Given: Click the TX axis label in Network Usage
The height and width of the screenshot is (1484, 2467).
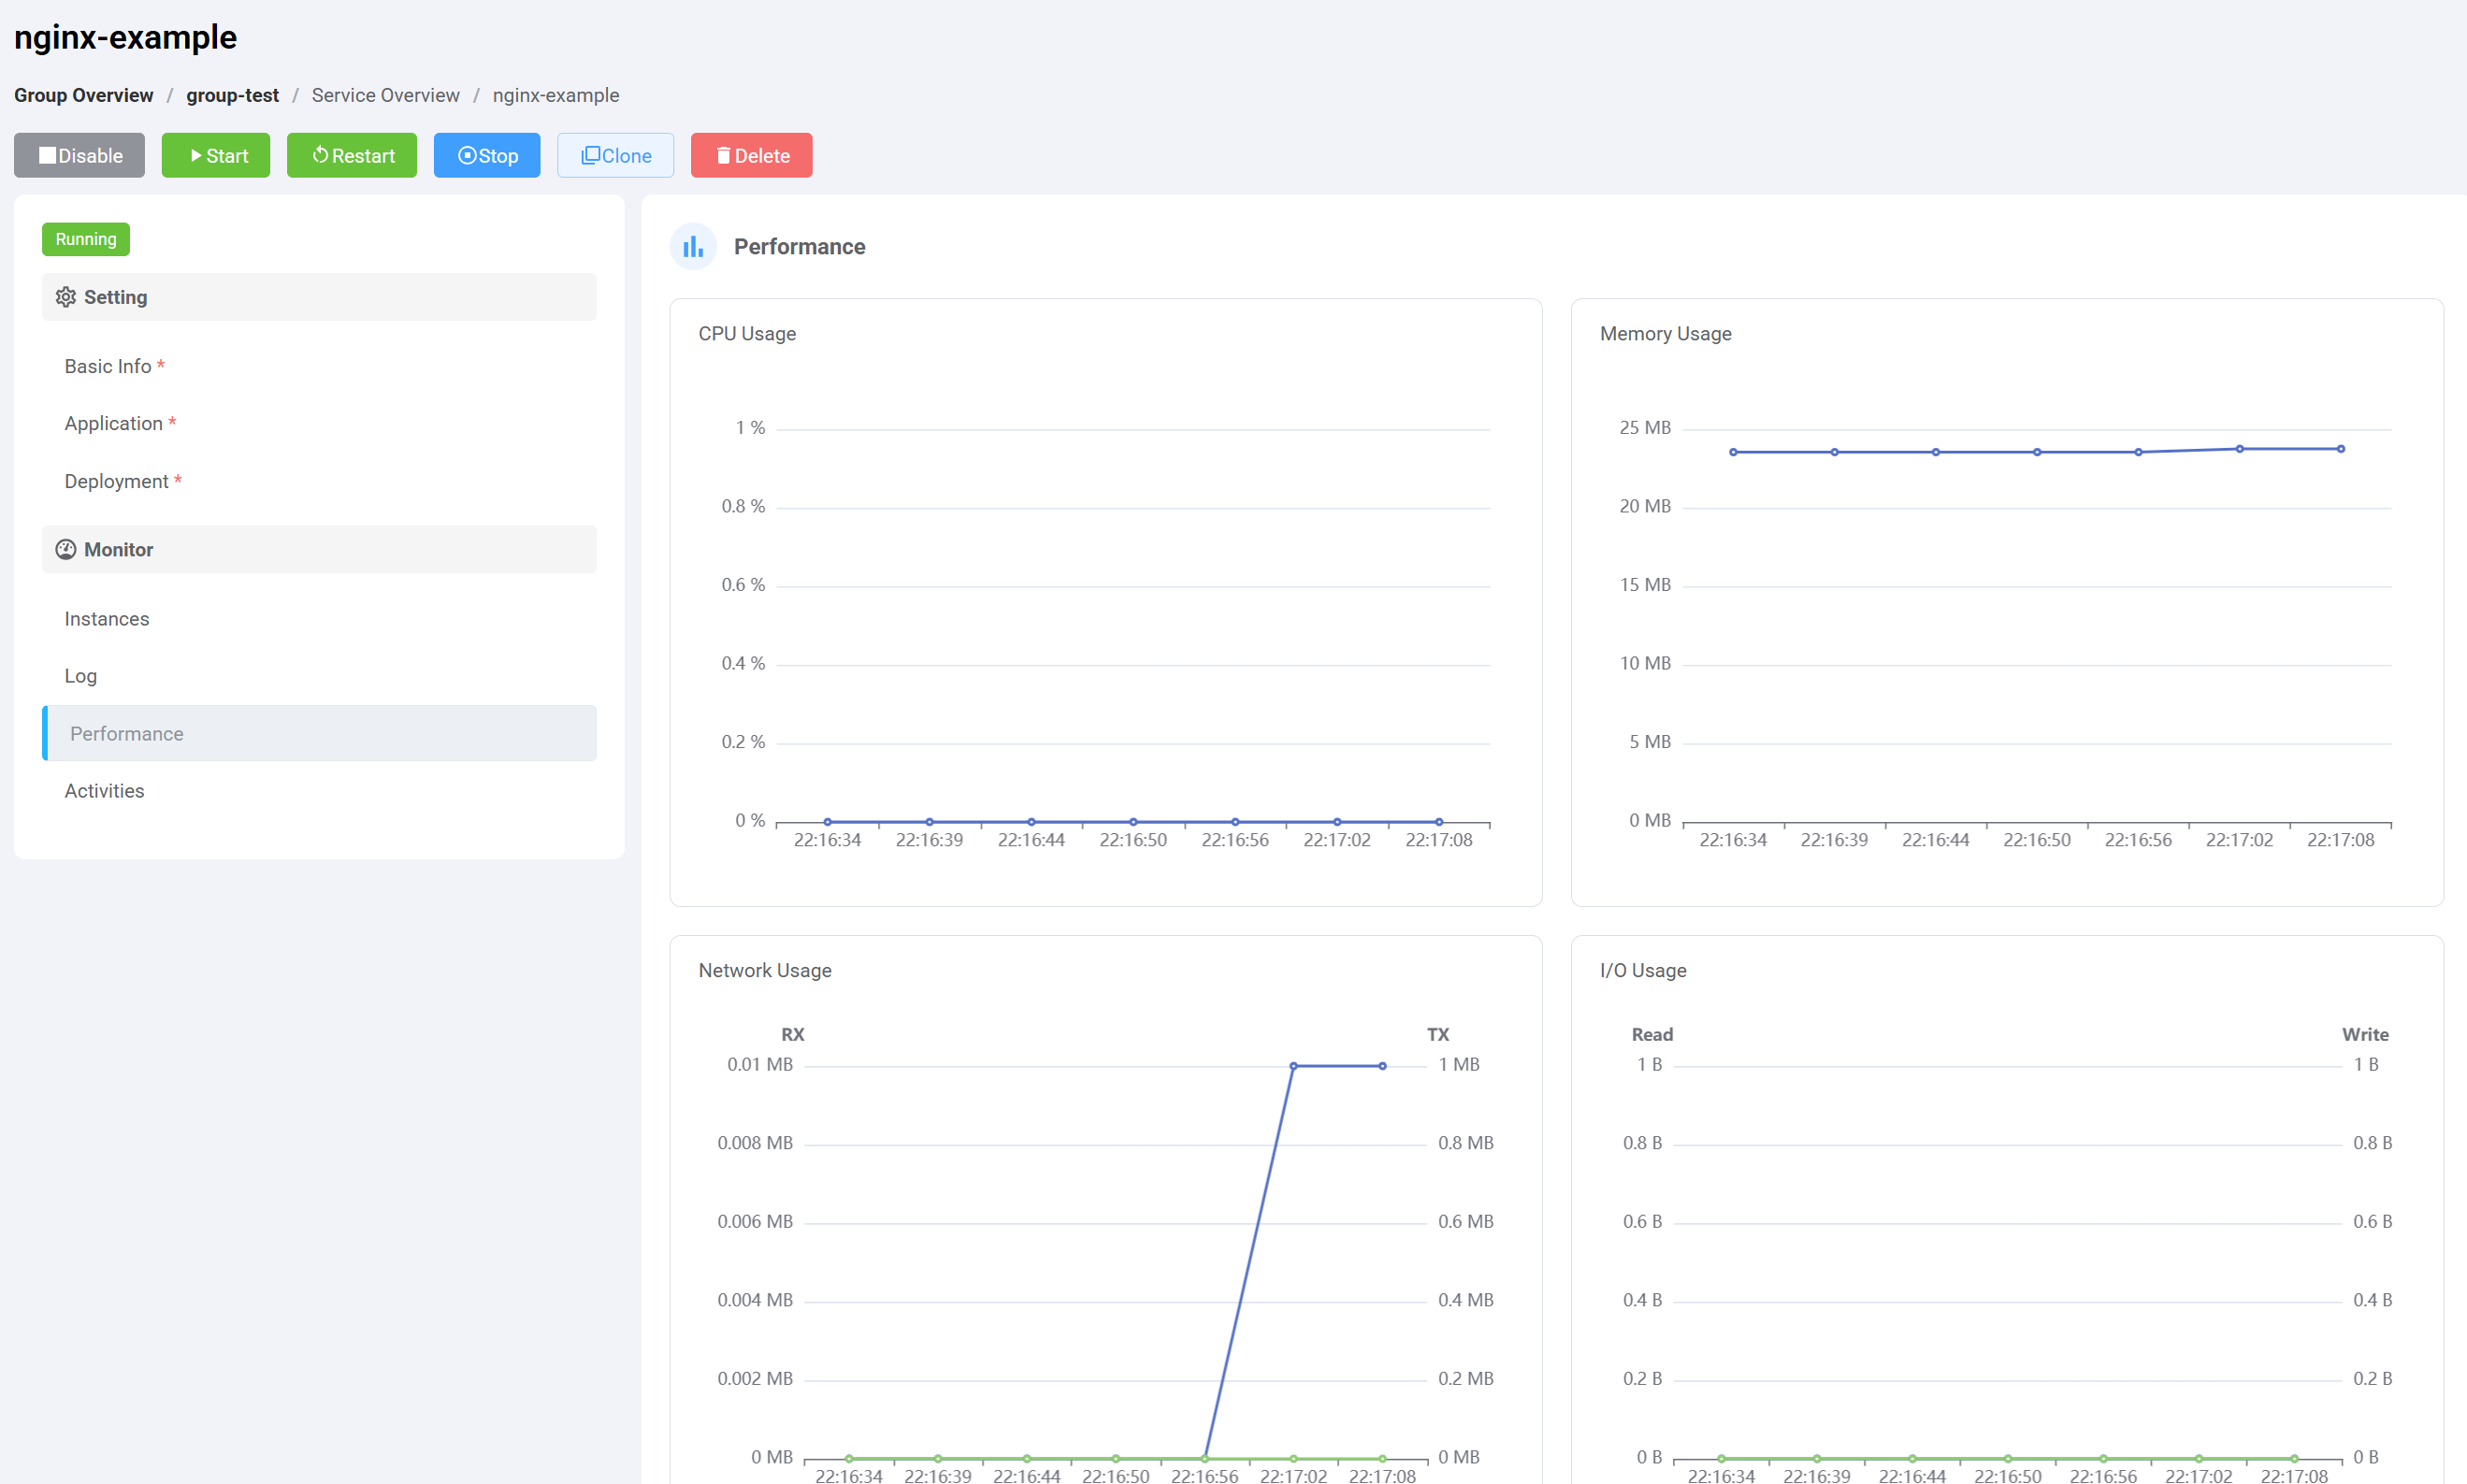Looking at the screenshot, I should point(1438,1034).
